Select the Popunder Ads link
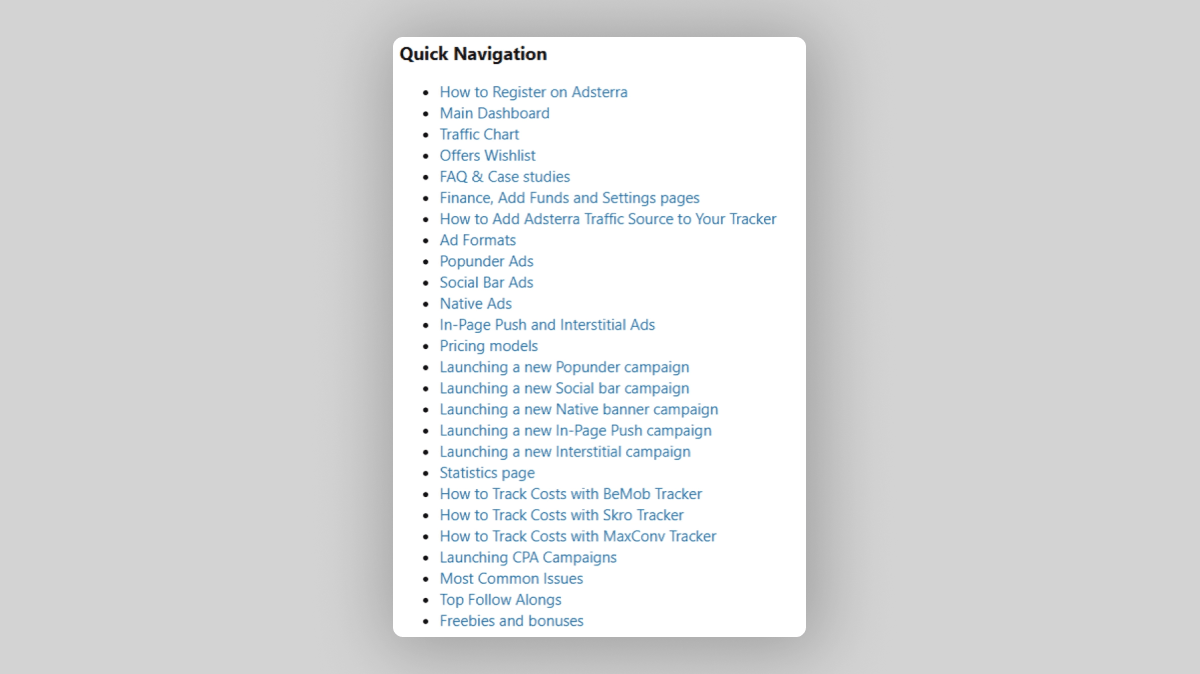The image size is (1200, 674). pyautogui.click(x=486, y=261)
